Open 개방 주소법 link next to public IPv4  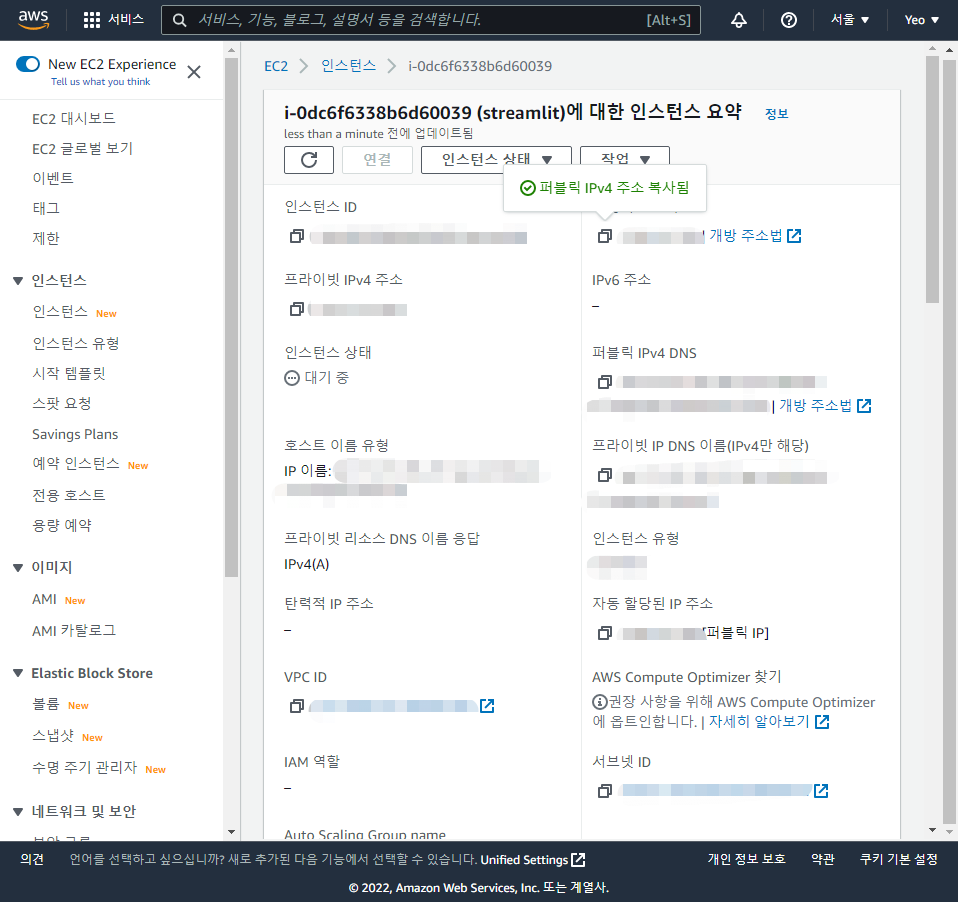click(755, 236)
